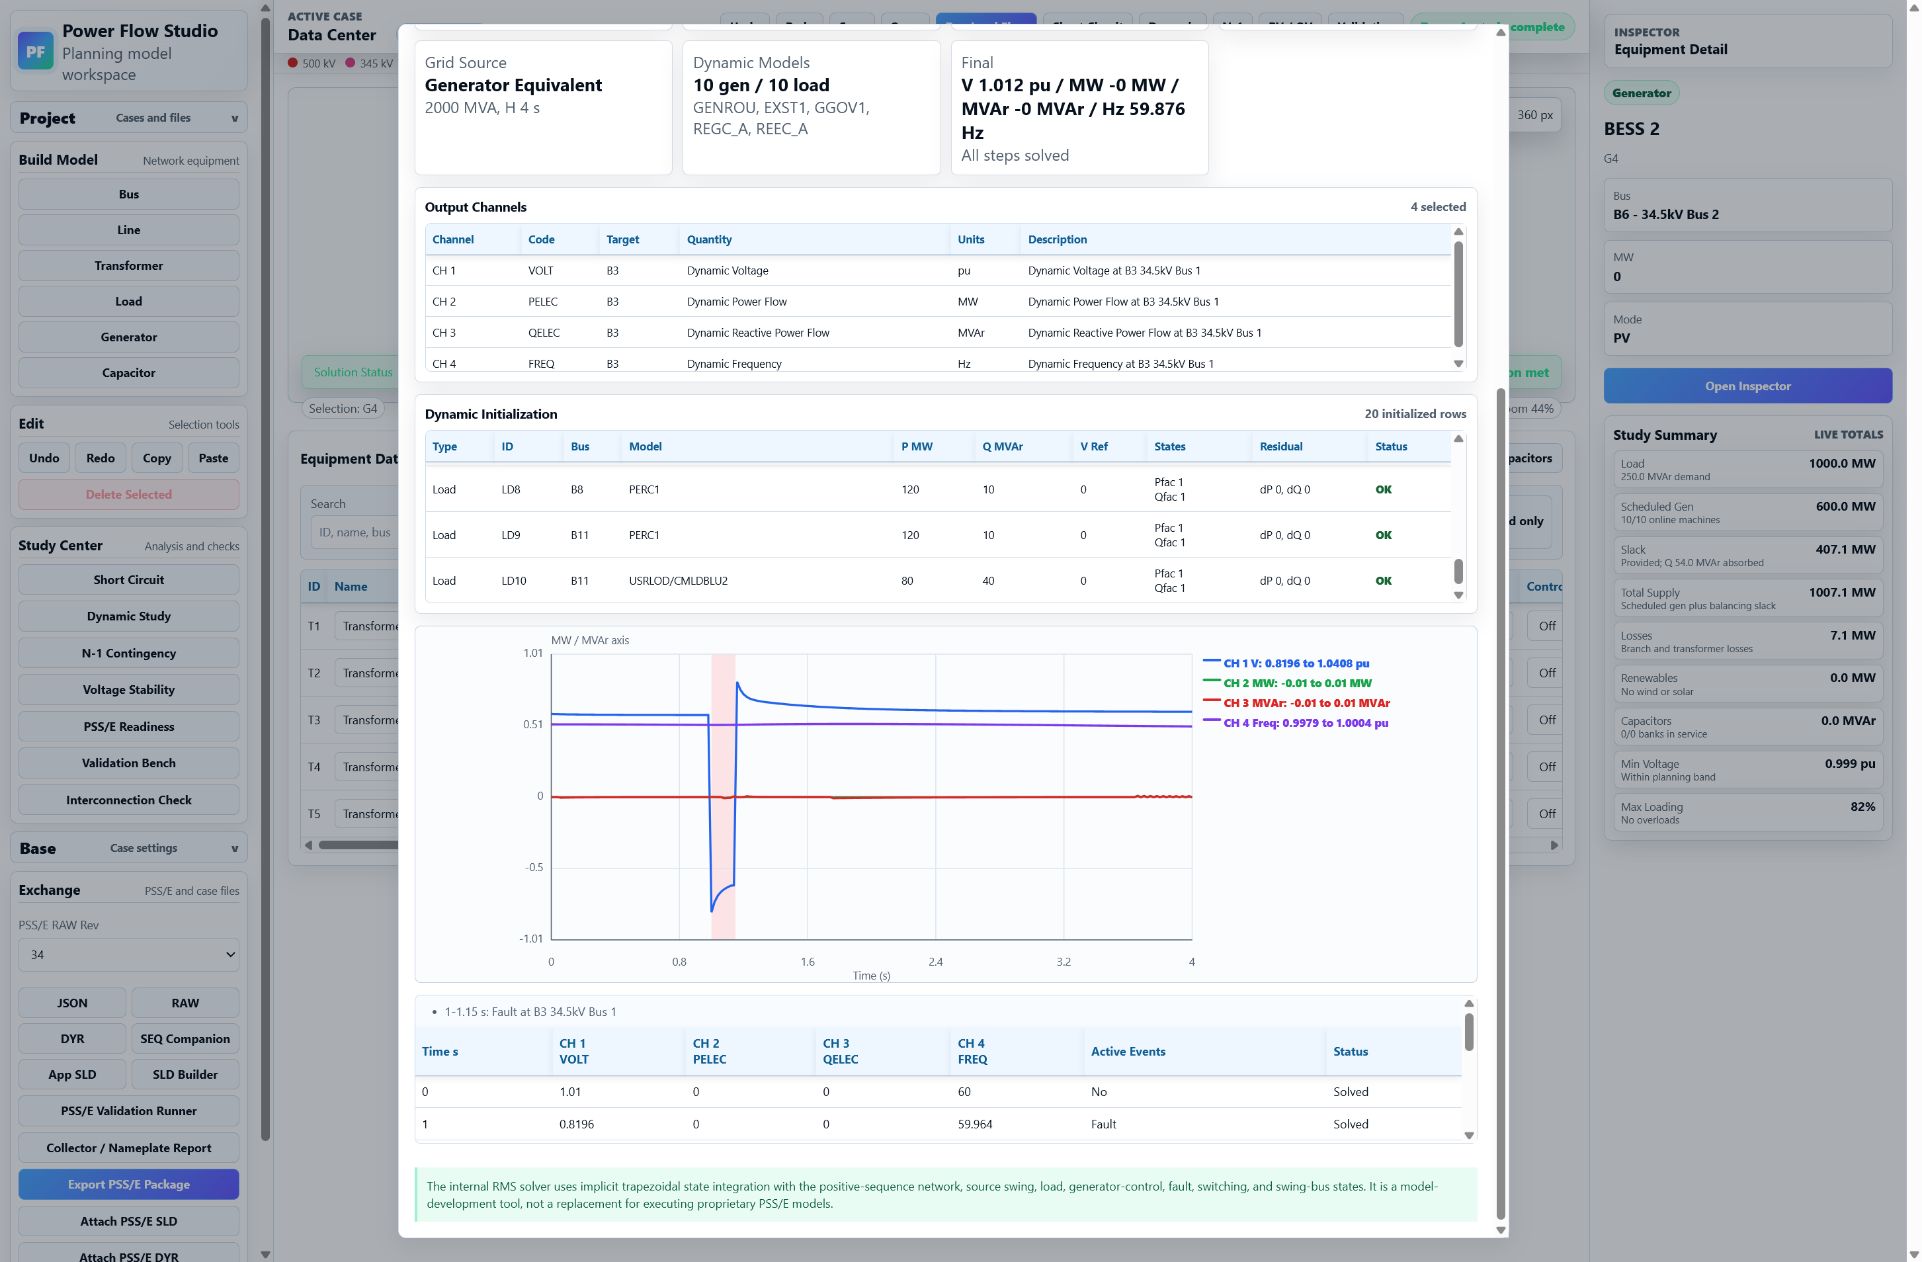Screen dimensions: 1922x1262
Task: Open the PSS/E RAW Rev dropdown
Action: coord(129,955)
